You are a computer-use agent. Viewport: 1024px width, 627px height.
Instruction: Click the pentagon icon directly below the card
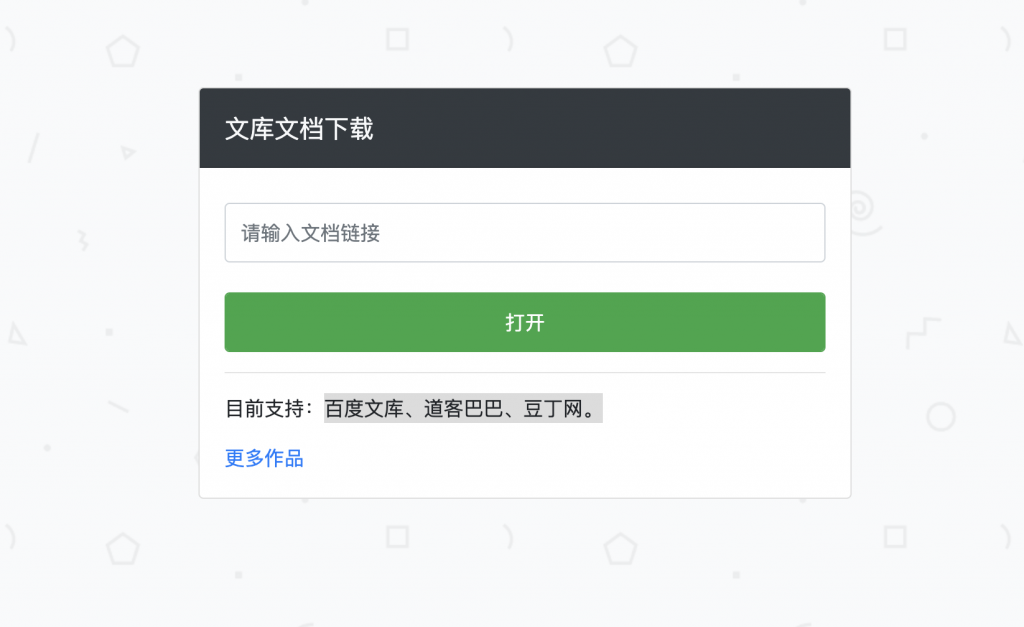point(620,548)
